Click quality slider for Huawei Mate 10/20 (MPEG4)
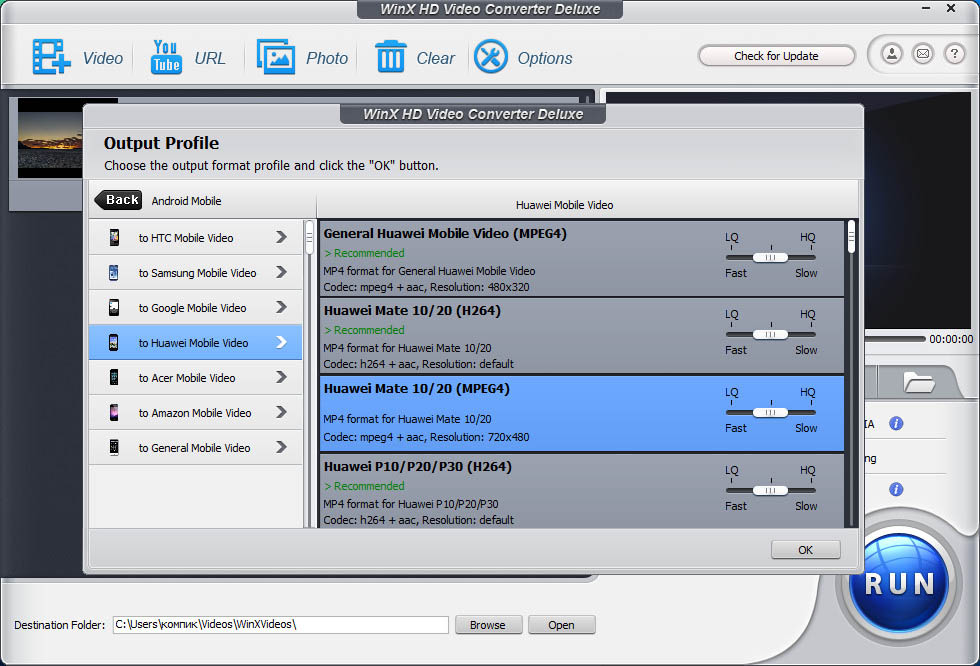This screenshot has width=980, height=666. click(771, 412)
